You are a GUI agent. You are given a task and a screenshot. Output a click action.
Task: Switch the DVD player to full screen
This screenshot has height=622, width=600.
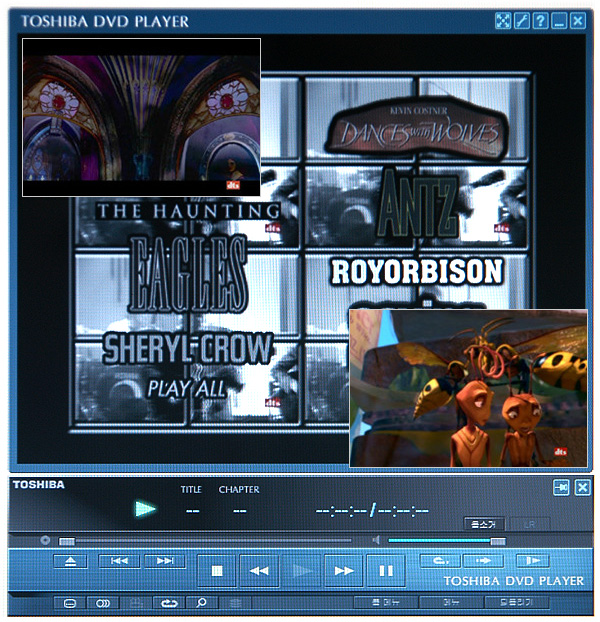(502, 21)
